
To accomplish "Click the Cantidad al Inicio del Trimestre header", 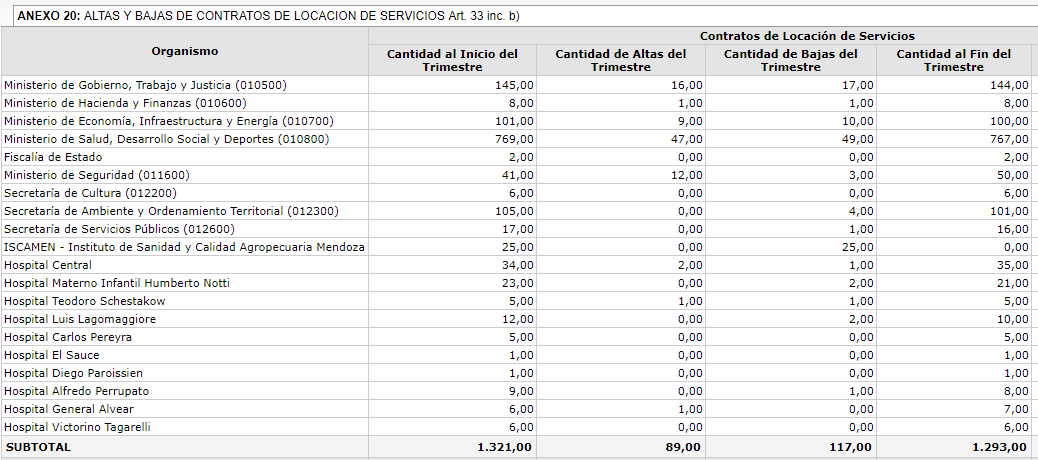I will [452, 60].
